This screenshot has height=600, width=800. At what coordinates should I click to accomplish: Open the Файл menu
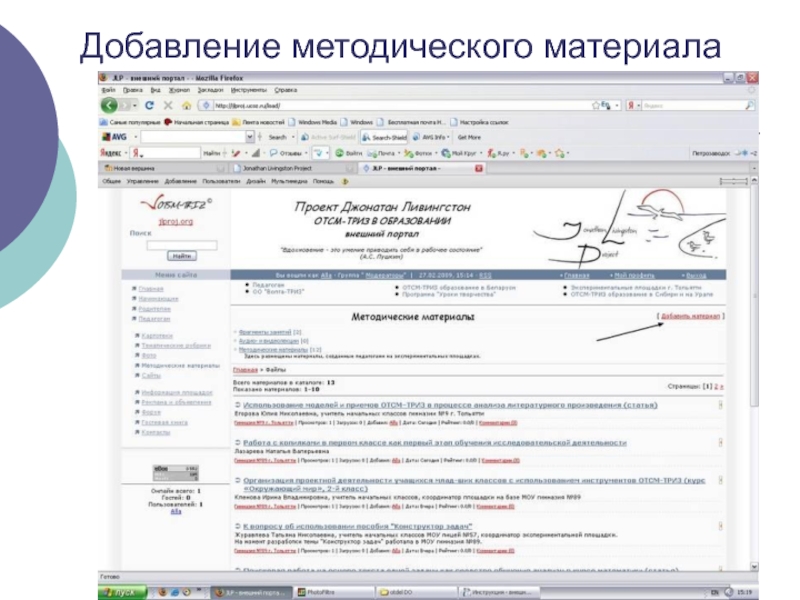pyautogui.click(x=108, y=90)
